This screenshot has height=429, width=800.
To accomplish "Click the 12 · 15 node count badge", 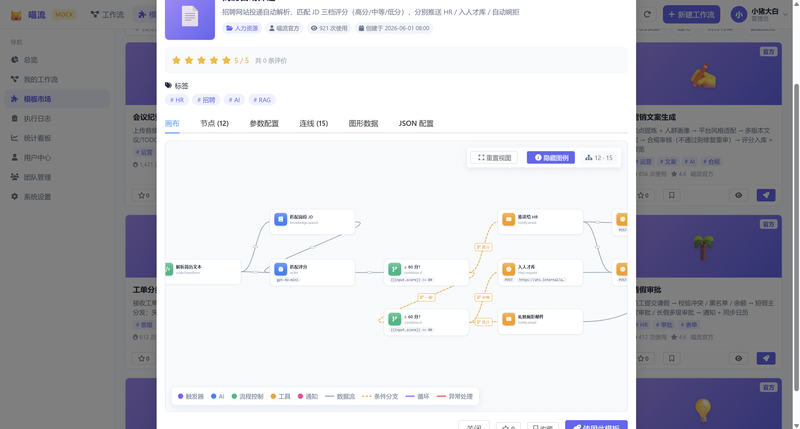I will point(598,158).
